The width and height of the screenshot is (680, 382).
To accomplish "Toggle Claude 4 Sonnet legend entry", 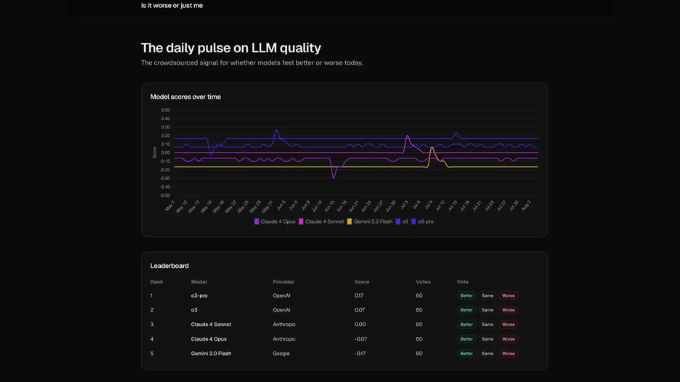I will (321, 222).
